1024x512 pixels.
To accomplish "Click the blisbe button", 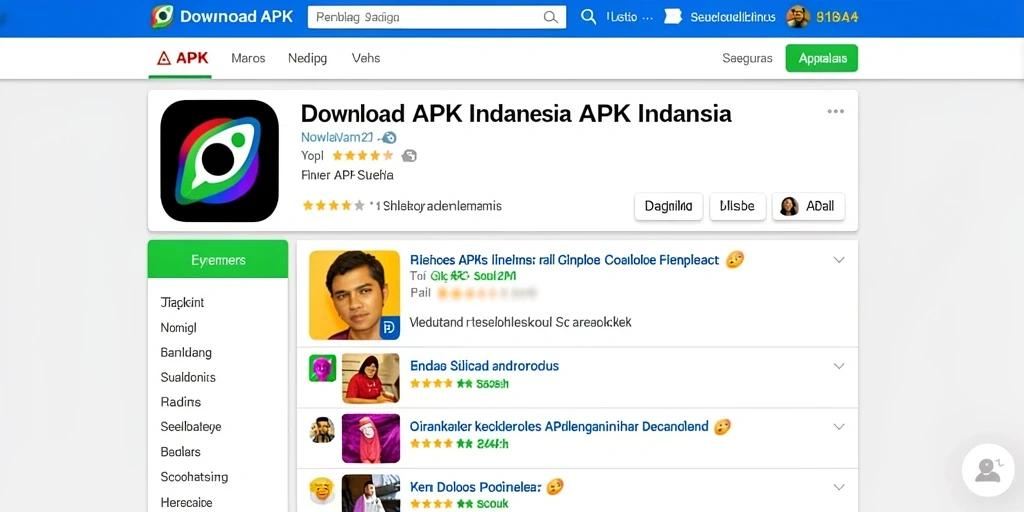I will pos(737,206).
